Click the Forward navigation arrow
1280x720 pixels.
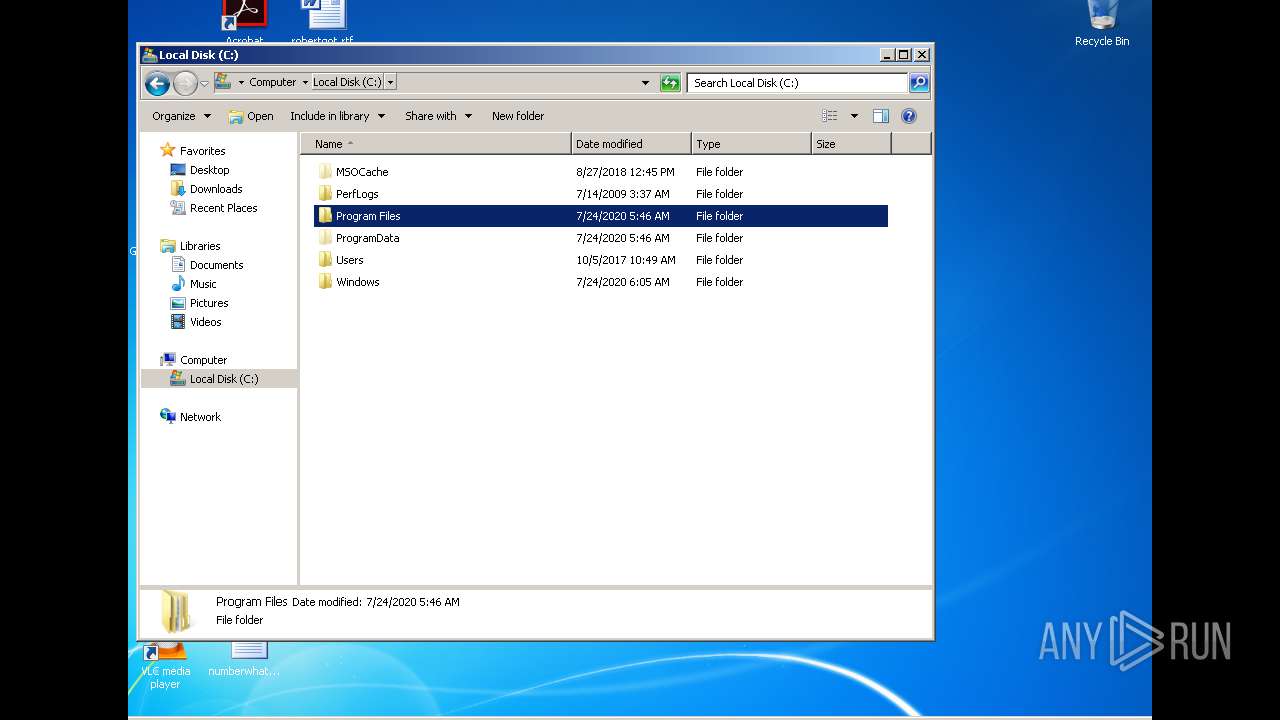click(185, 83)
